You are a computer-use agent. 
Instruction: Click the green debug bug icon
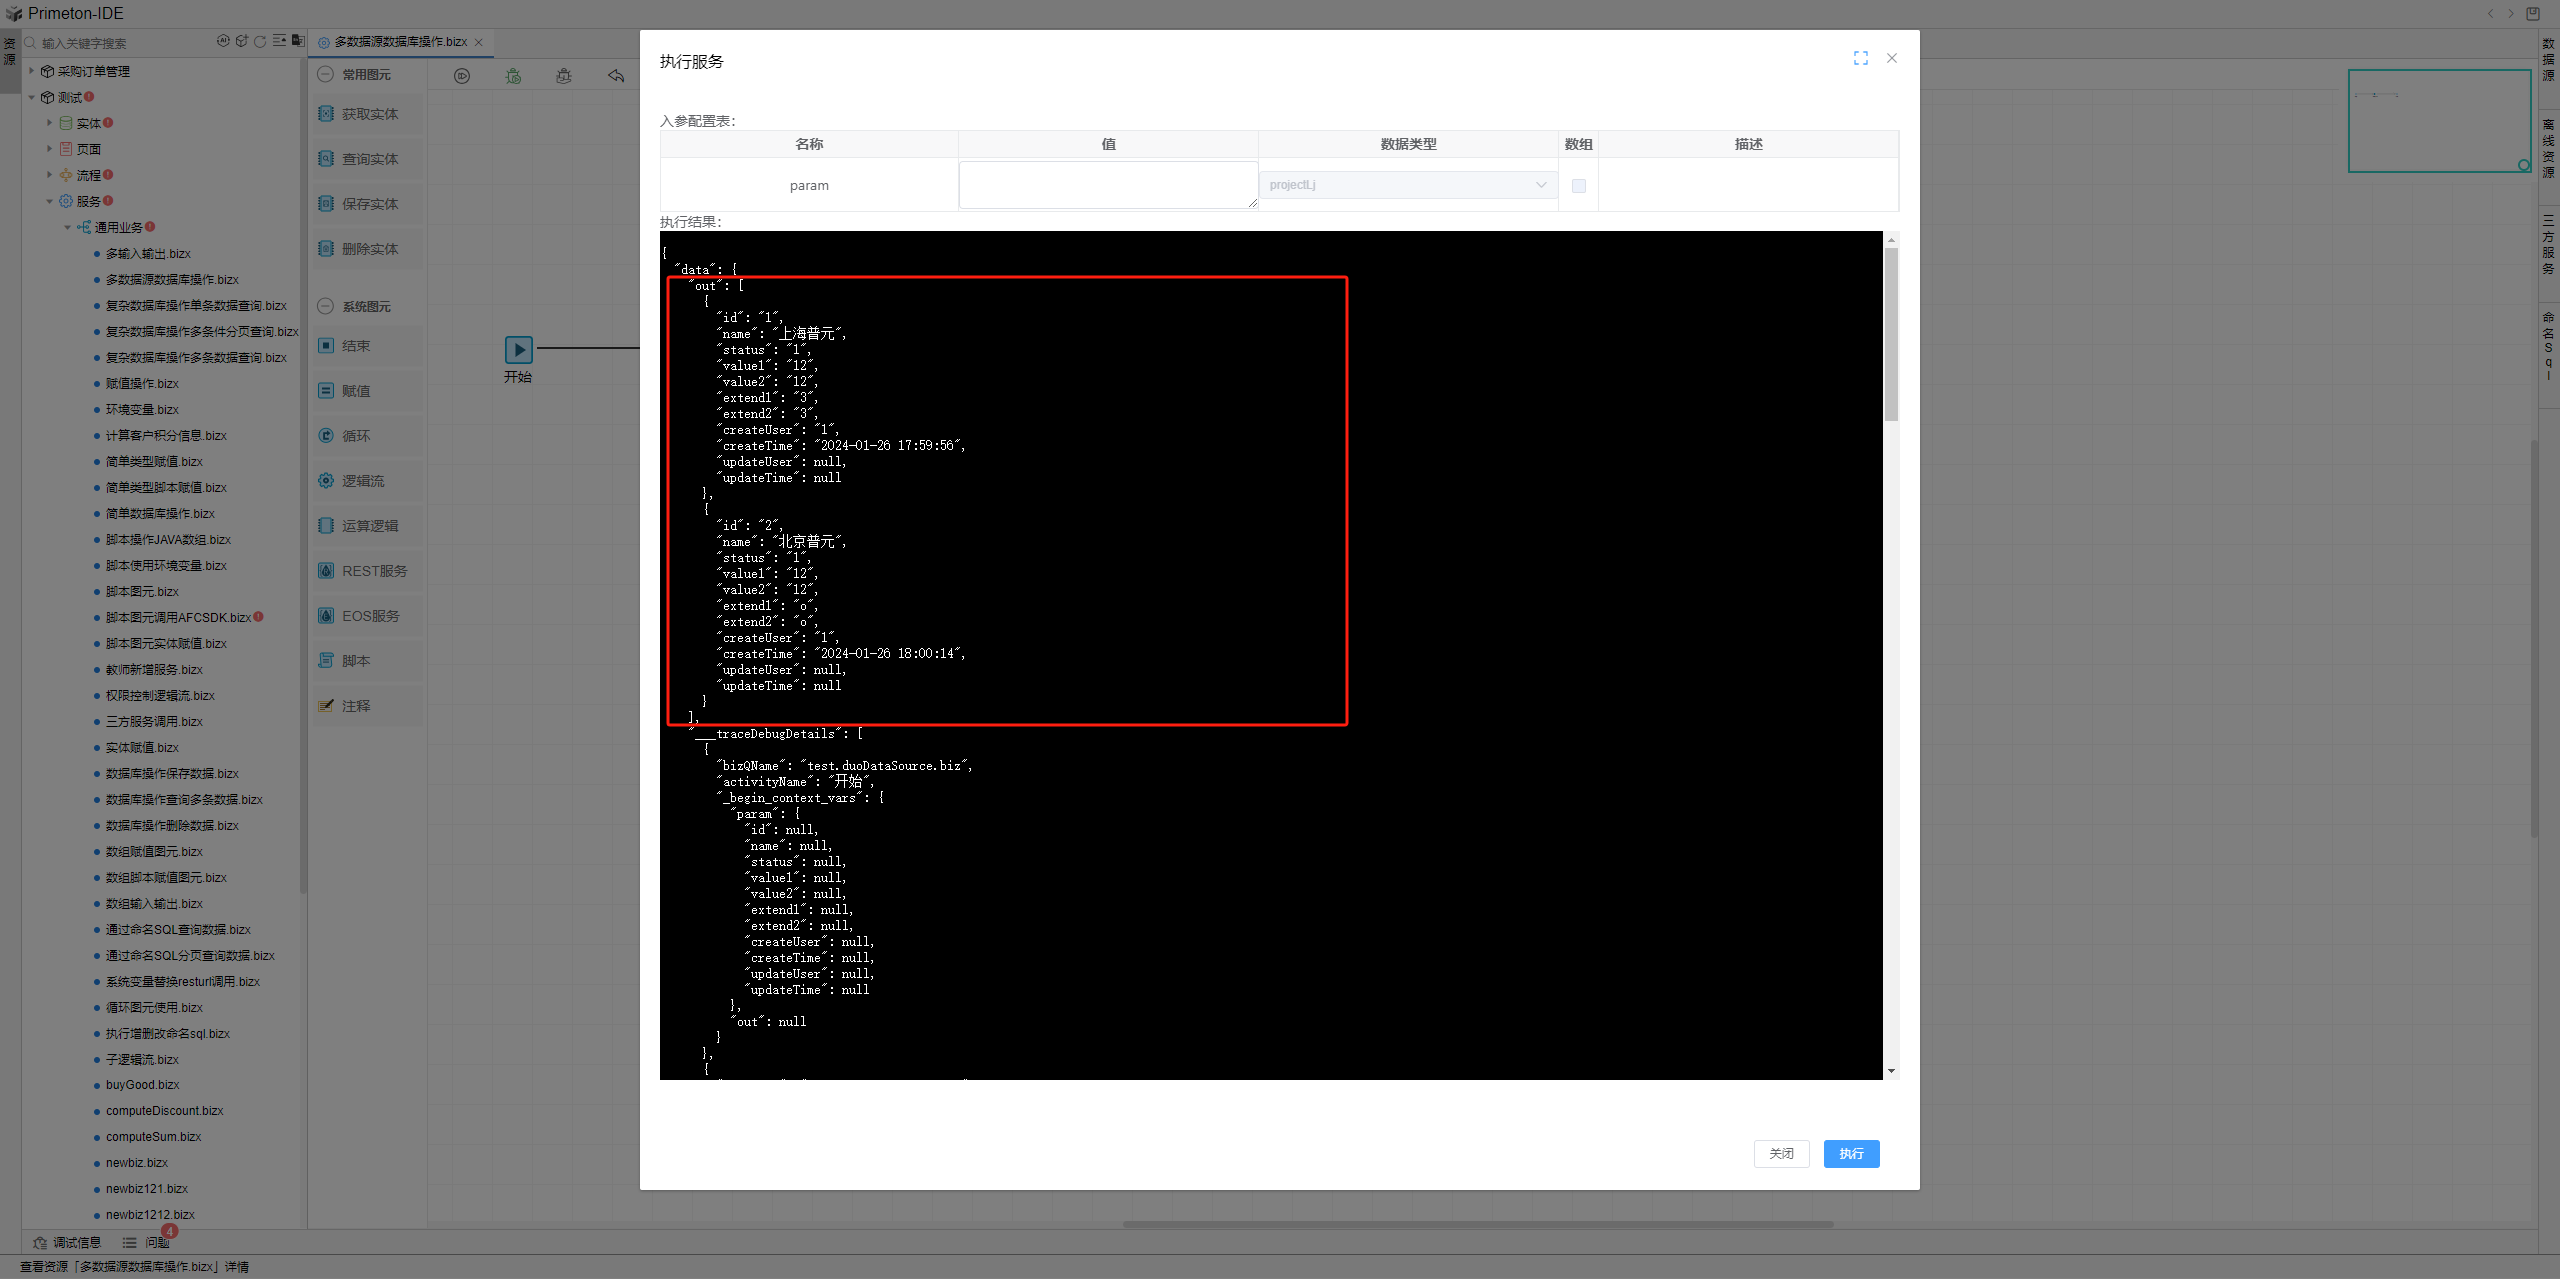tap(513, 76)
